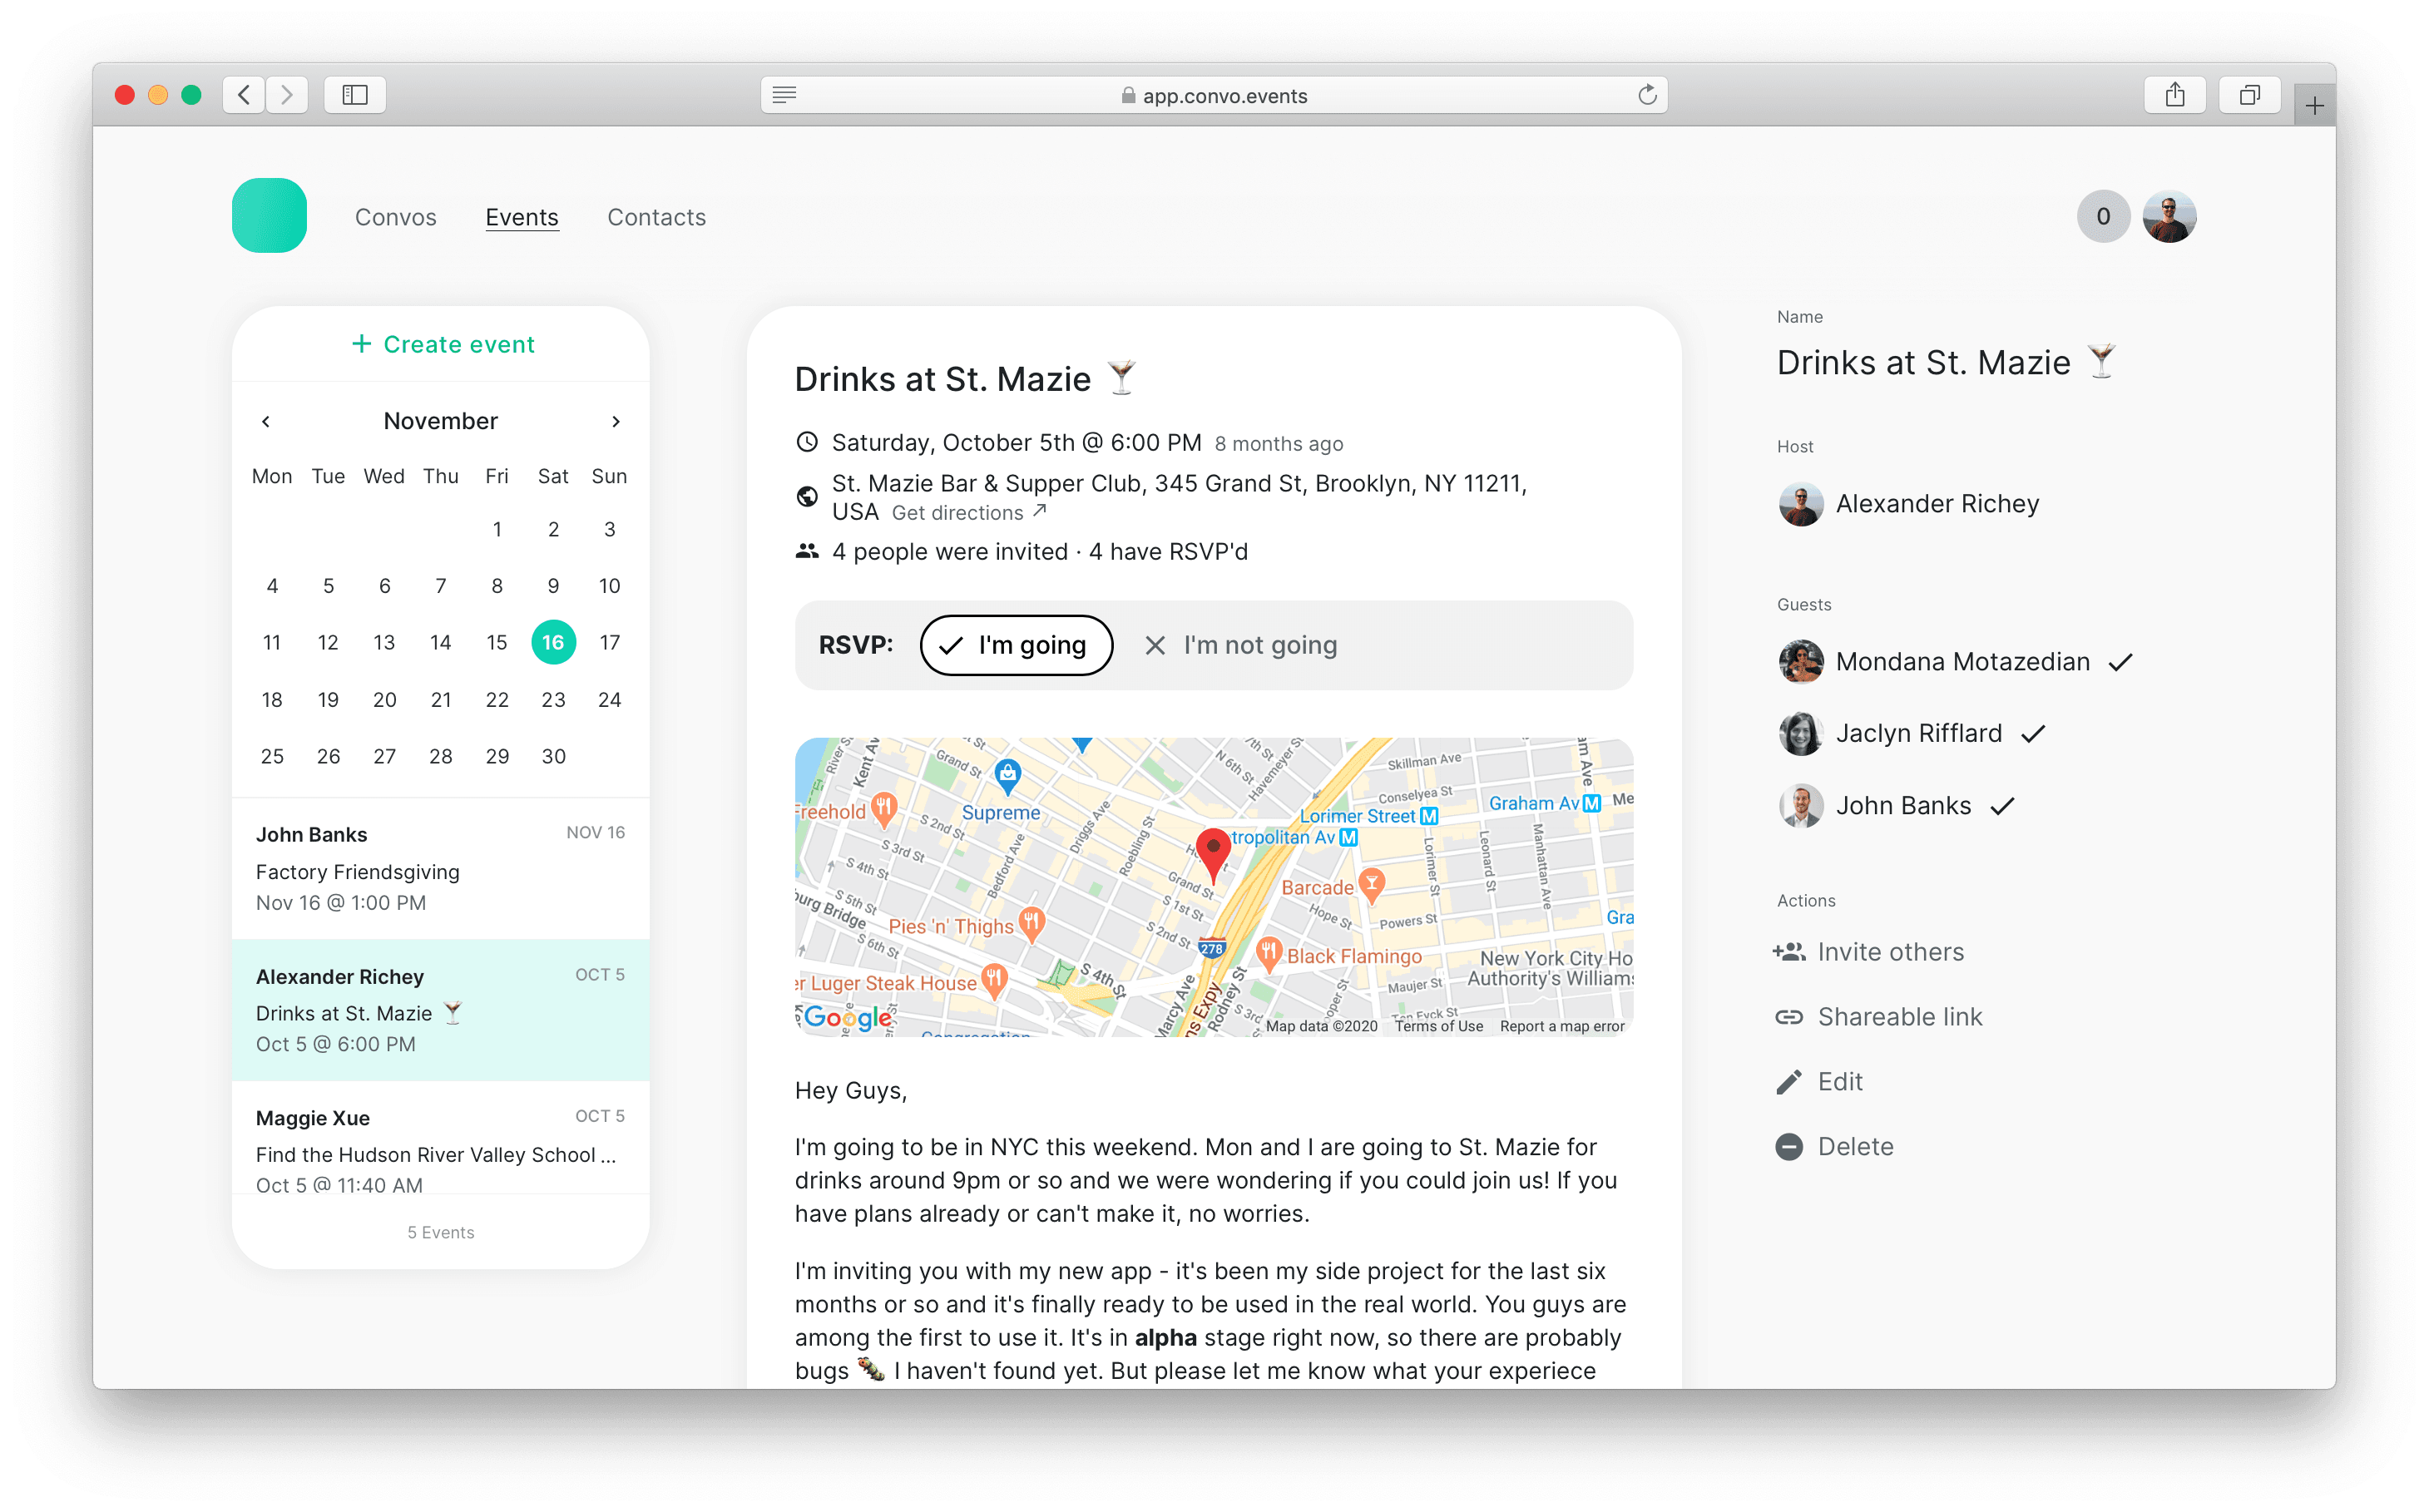Screen dimensions: 2429x1512
Task: RSVP with I'm going
Action: [1016, 645]
